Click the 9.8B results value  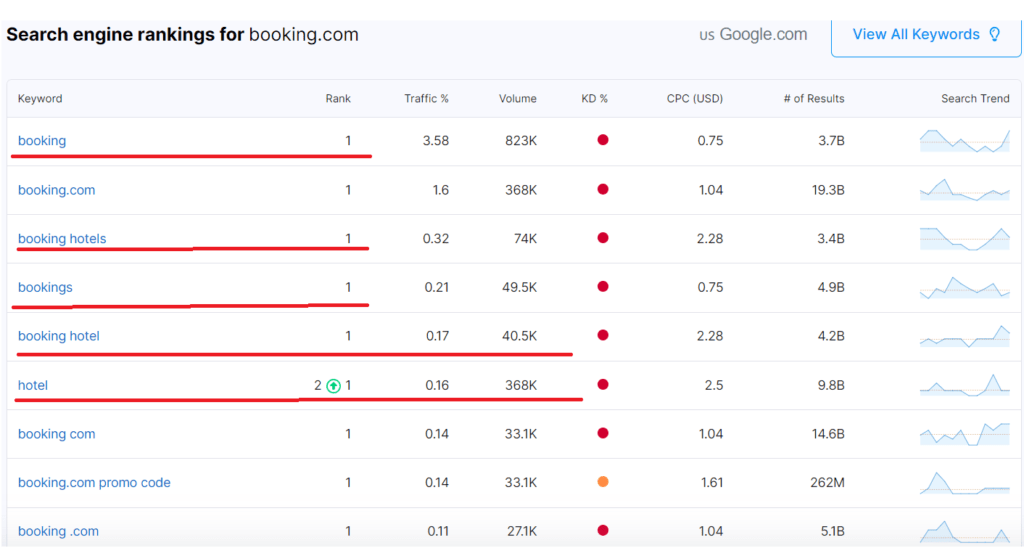(831, 385)
